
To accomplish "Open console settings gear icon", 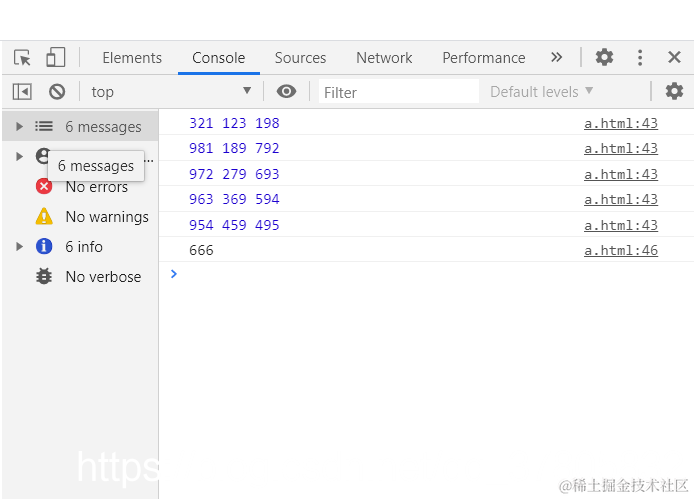I will click(x=674, y=91).
